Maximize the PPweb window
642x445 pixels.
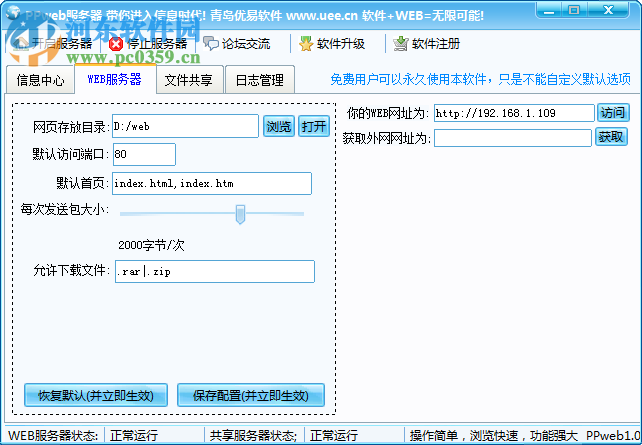tap(574, 10)
